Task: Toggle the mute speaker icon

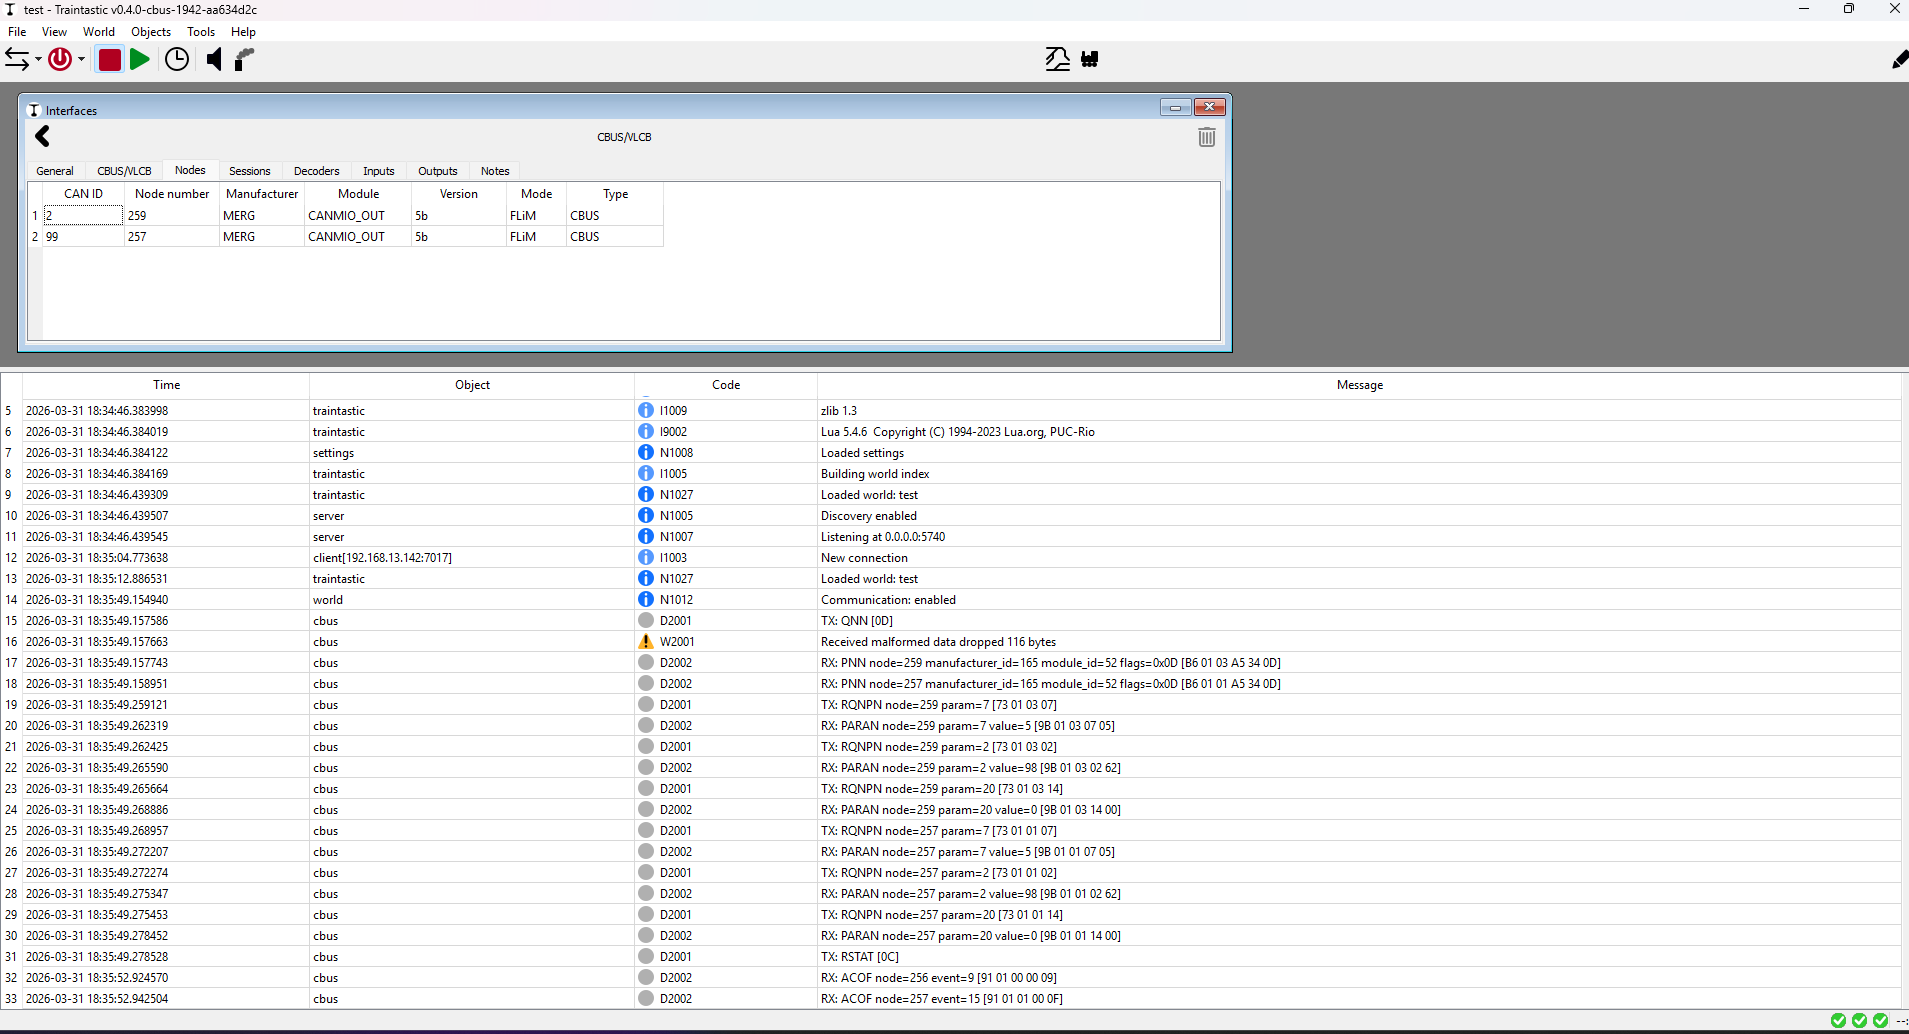Action: [x=214, y=59]
